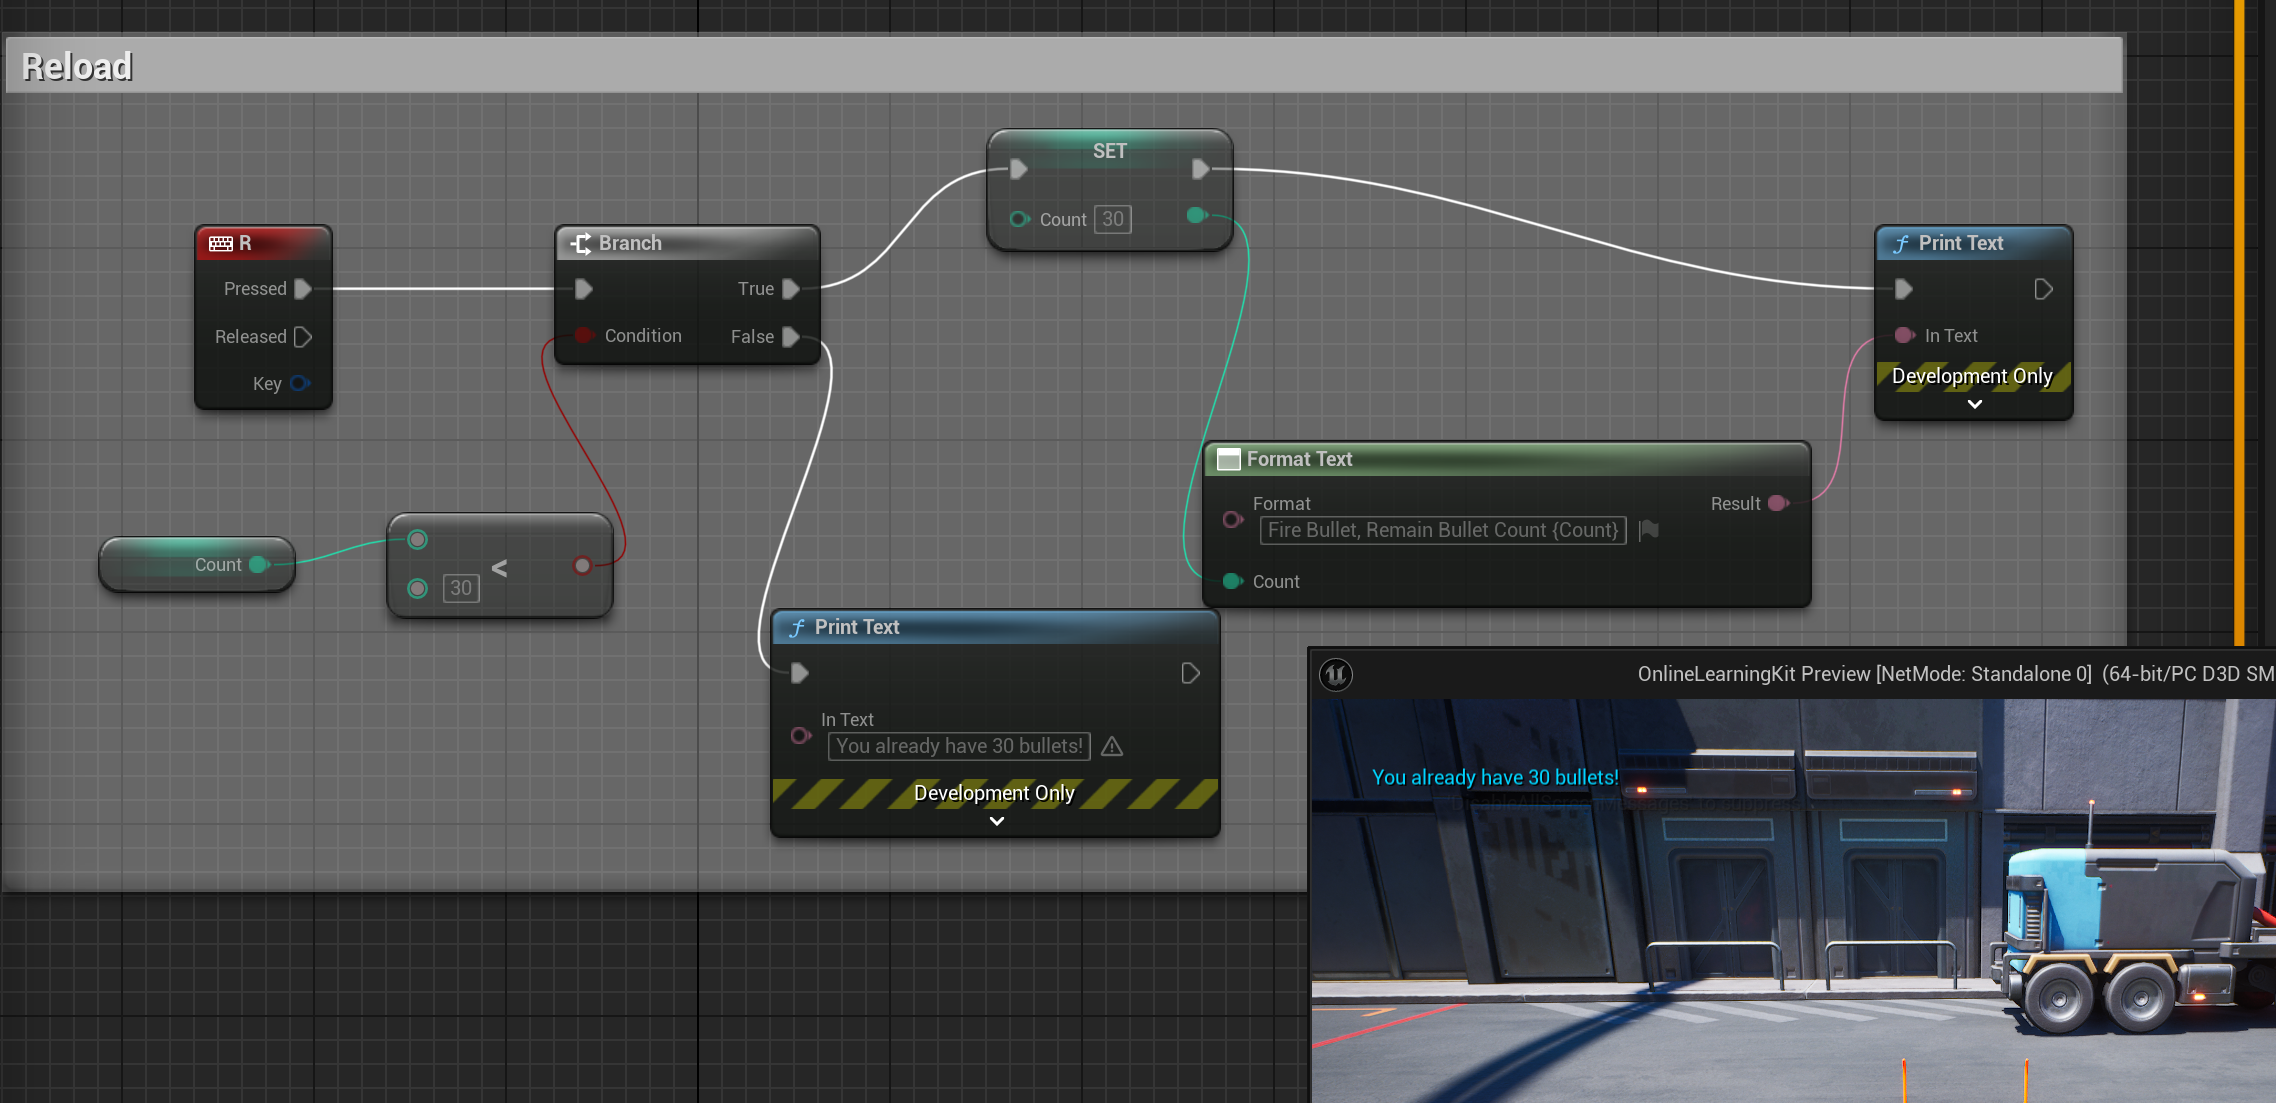Click the Format Text node icon
The width and height of the screenshot is (2276, 1103).
pos(1228,459)
